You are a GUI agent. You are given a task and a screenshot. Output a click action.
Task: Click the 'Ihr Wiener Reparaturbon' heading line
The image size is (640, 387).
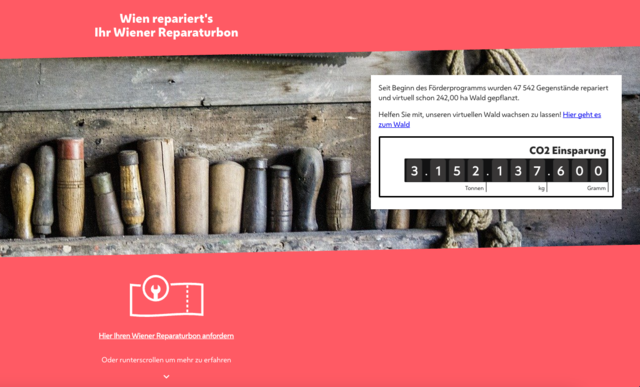coord(166,32)
